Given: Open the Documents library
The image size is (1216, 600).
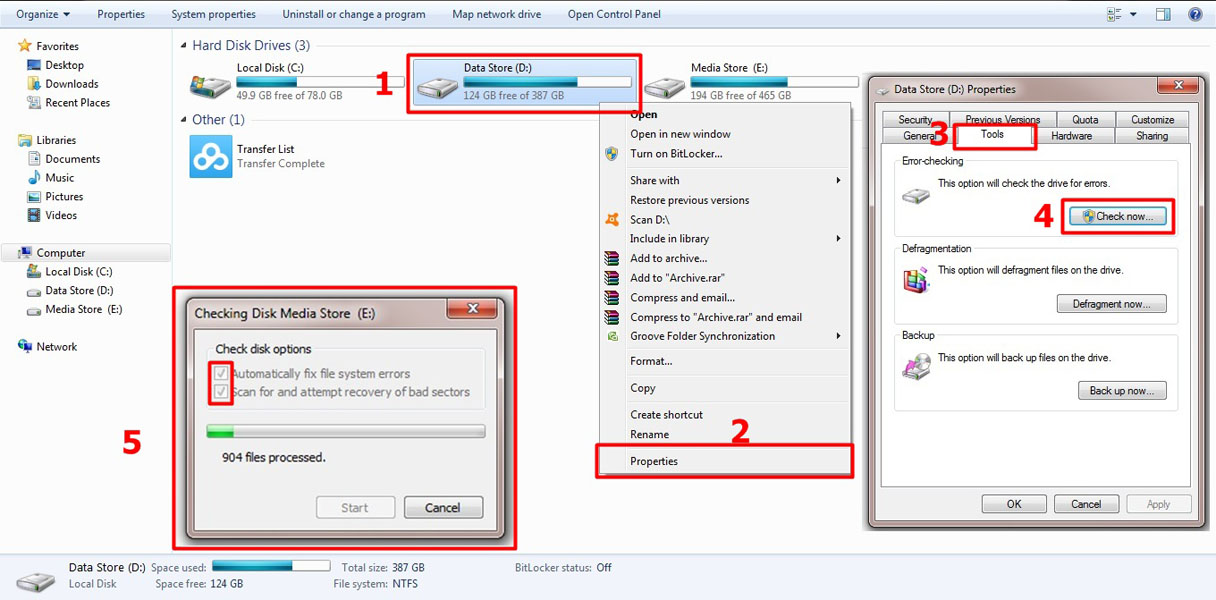Looking at the screenshot, I should [72, 159].
